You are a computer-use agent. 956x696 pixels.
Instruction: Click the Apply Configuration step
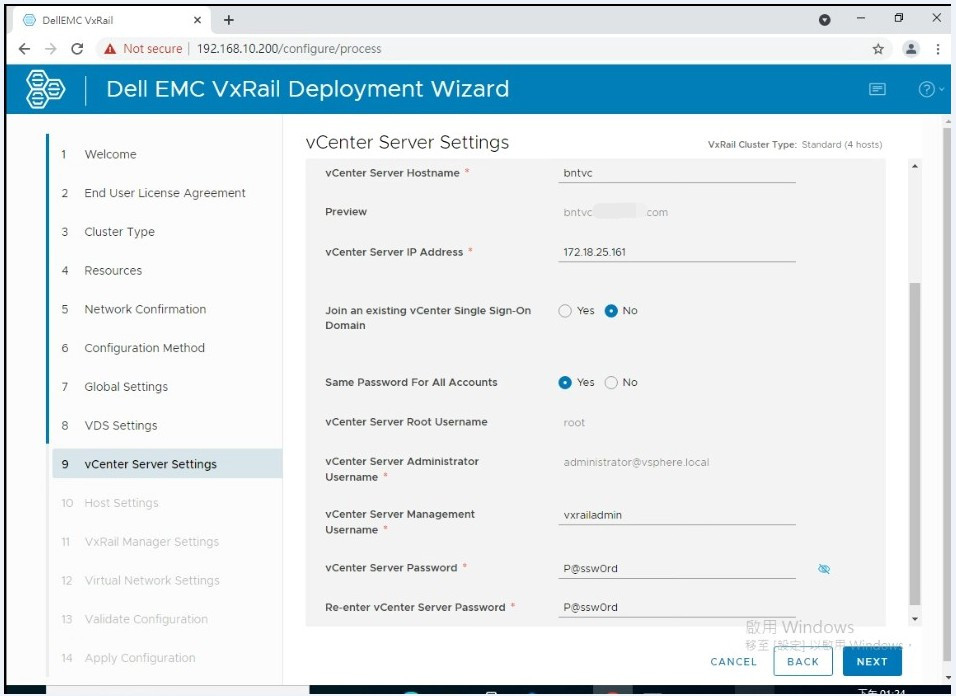140,658
